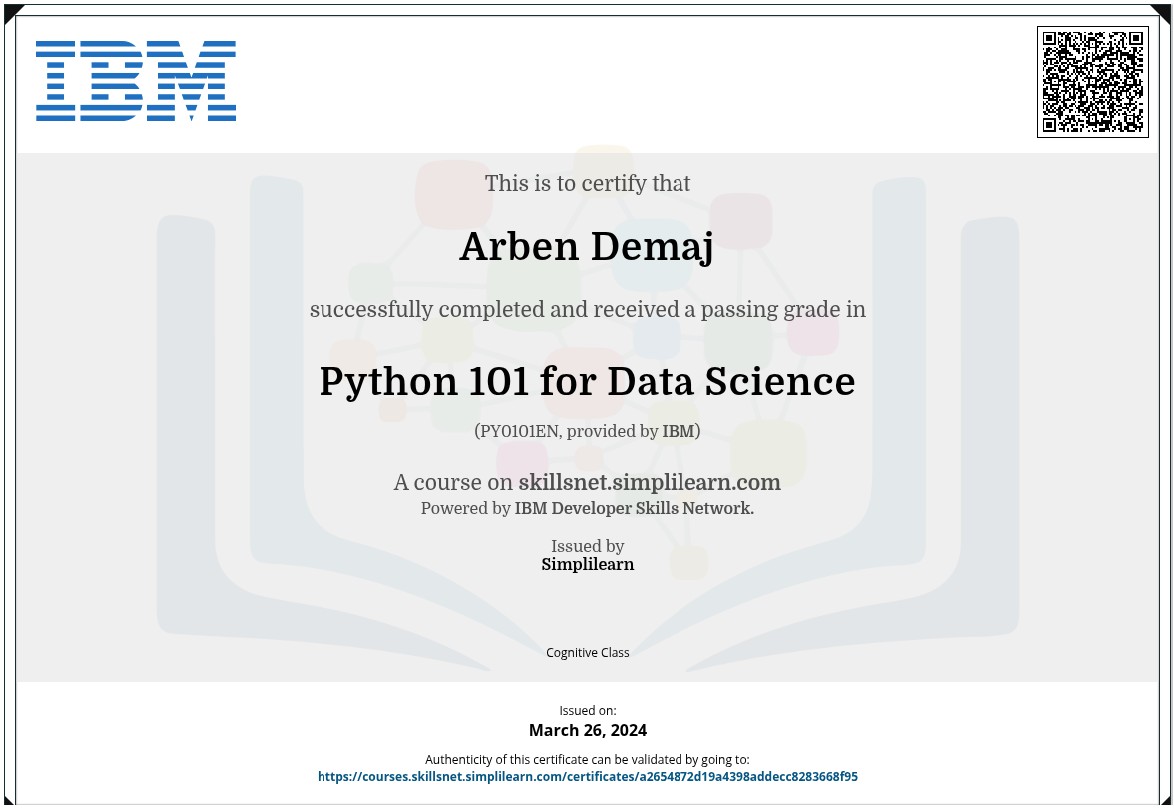Click the course title Python 101 for Data Science
1174x808 pixels.
[587, 381]
